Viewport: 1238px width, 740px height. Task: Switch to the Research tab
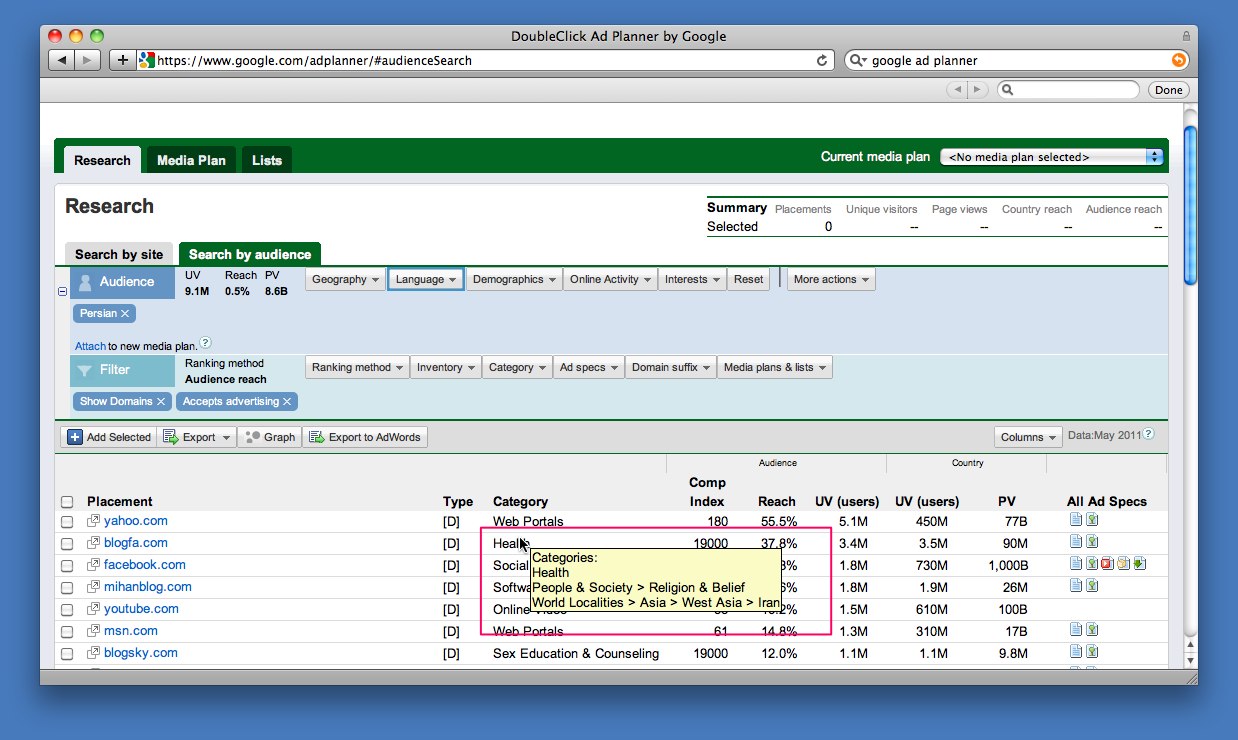point(102,160)
